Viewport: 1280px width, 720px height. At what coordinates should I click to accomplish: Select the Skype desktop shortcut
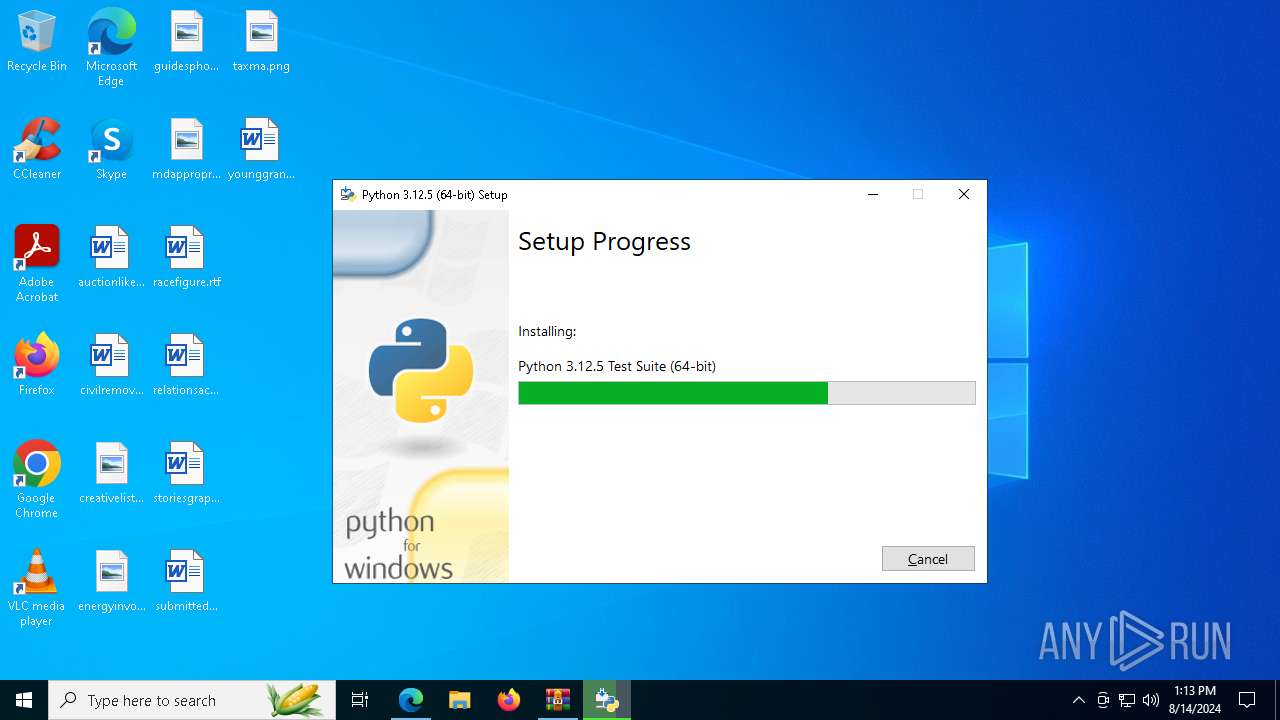click(x=111, y=150)
